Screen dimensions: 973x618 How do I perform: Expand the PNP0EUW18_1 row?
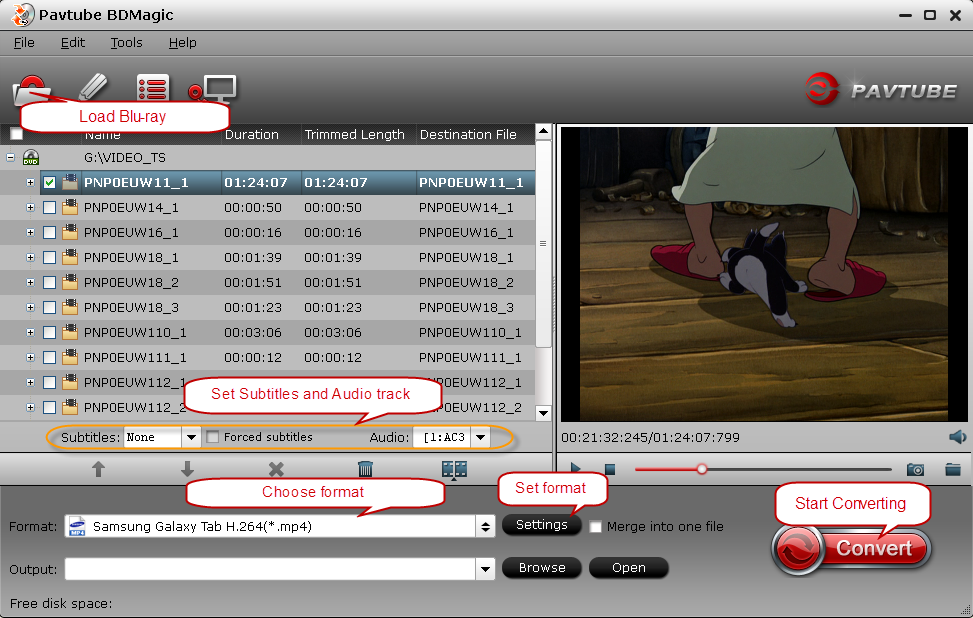click(x=30, y=258)
